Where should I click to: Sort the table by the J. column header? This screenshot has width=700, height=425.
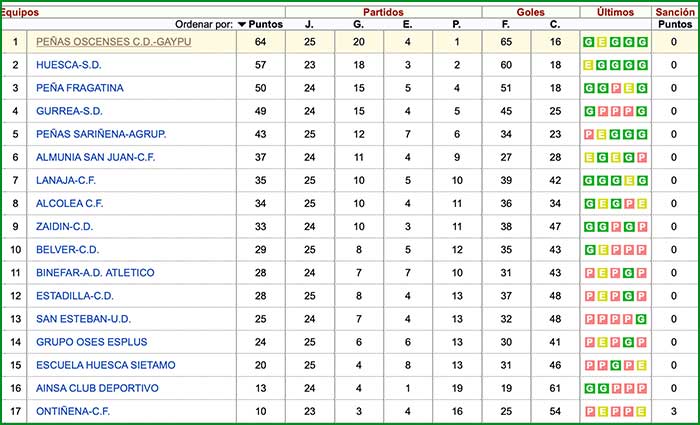[x=309, y=24]
